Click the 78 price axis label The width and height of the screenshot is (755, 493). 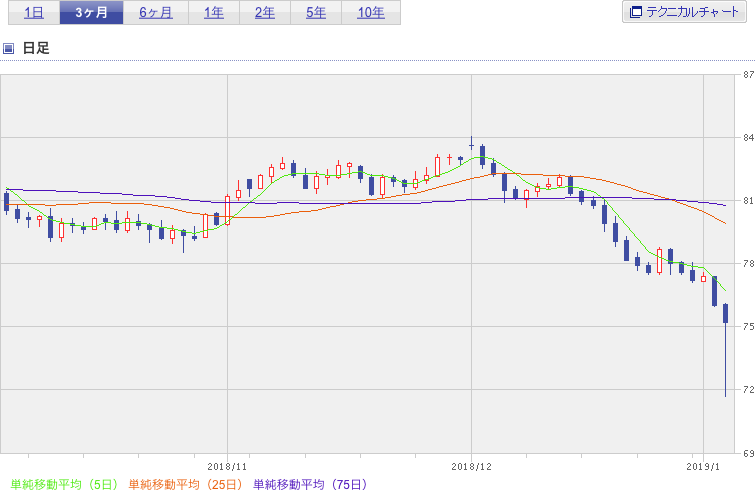click(748, 264)
